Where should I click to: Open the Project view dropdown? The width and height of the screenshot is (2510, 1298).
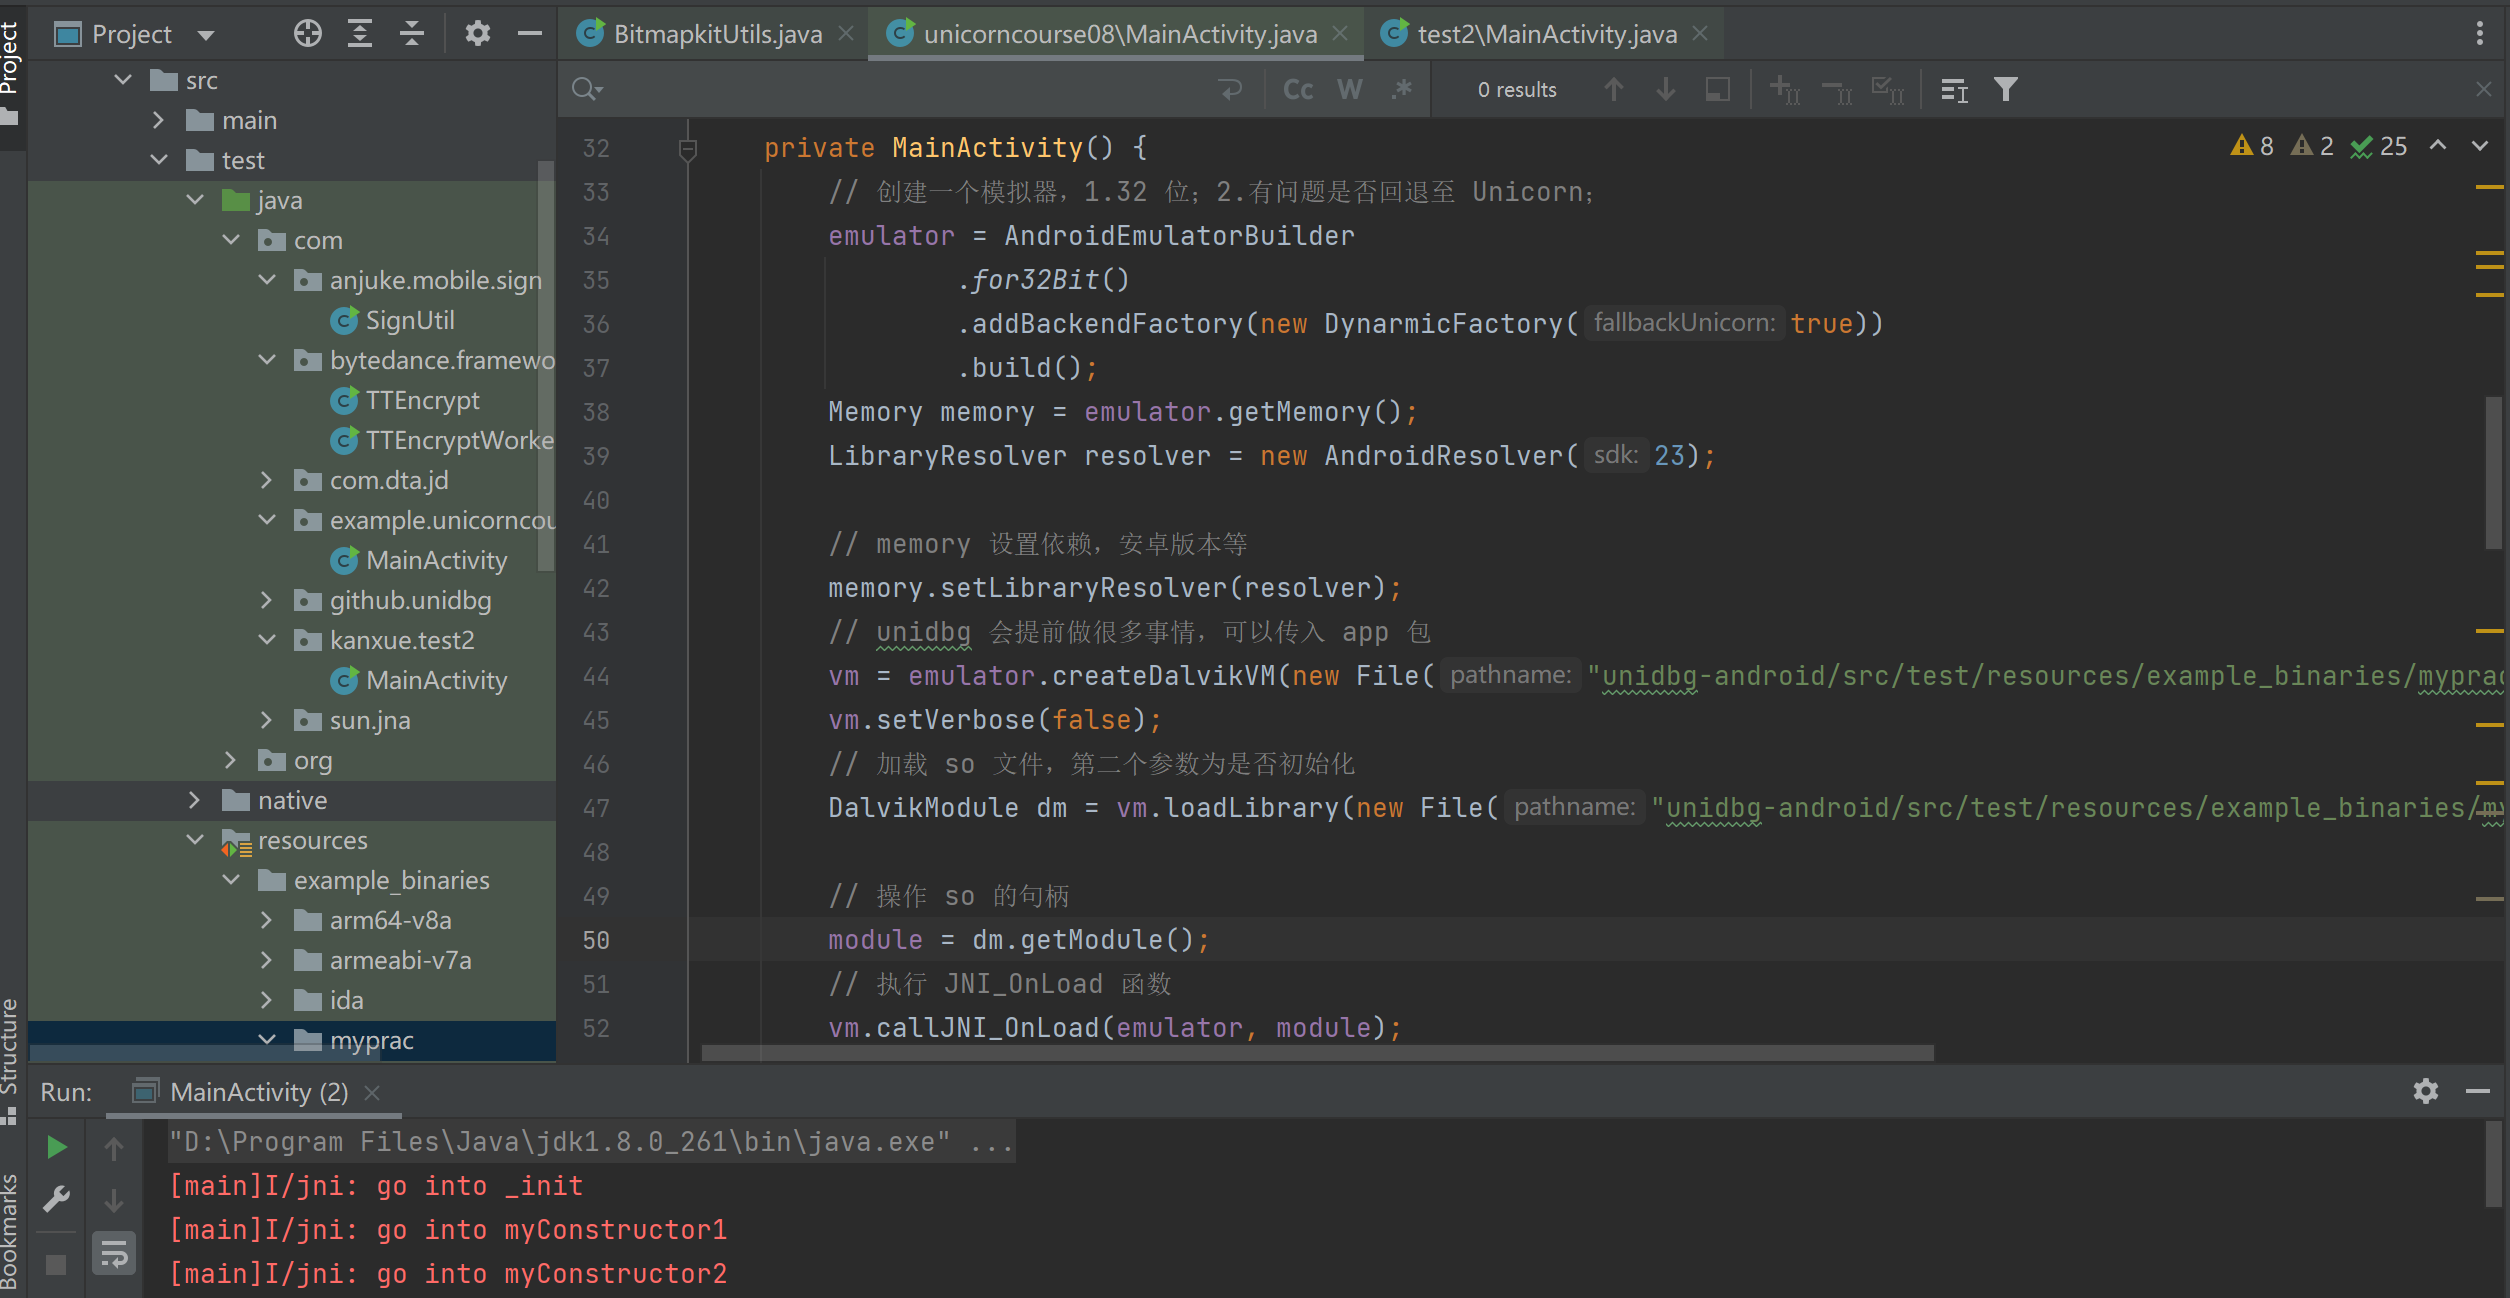pyautogui.click(x=206, y=35)
